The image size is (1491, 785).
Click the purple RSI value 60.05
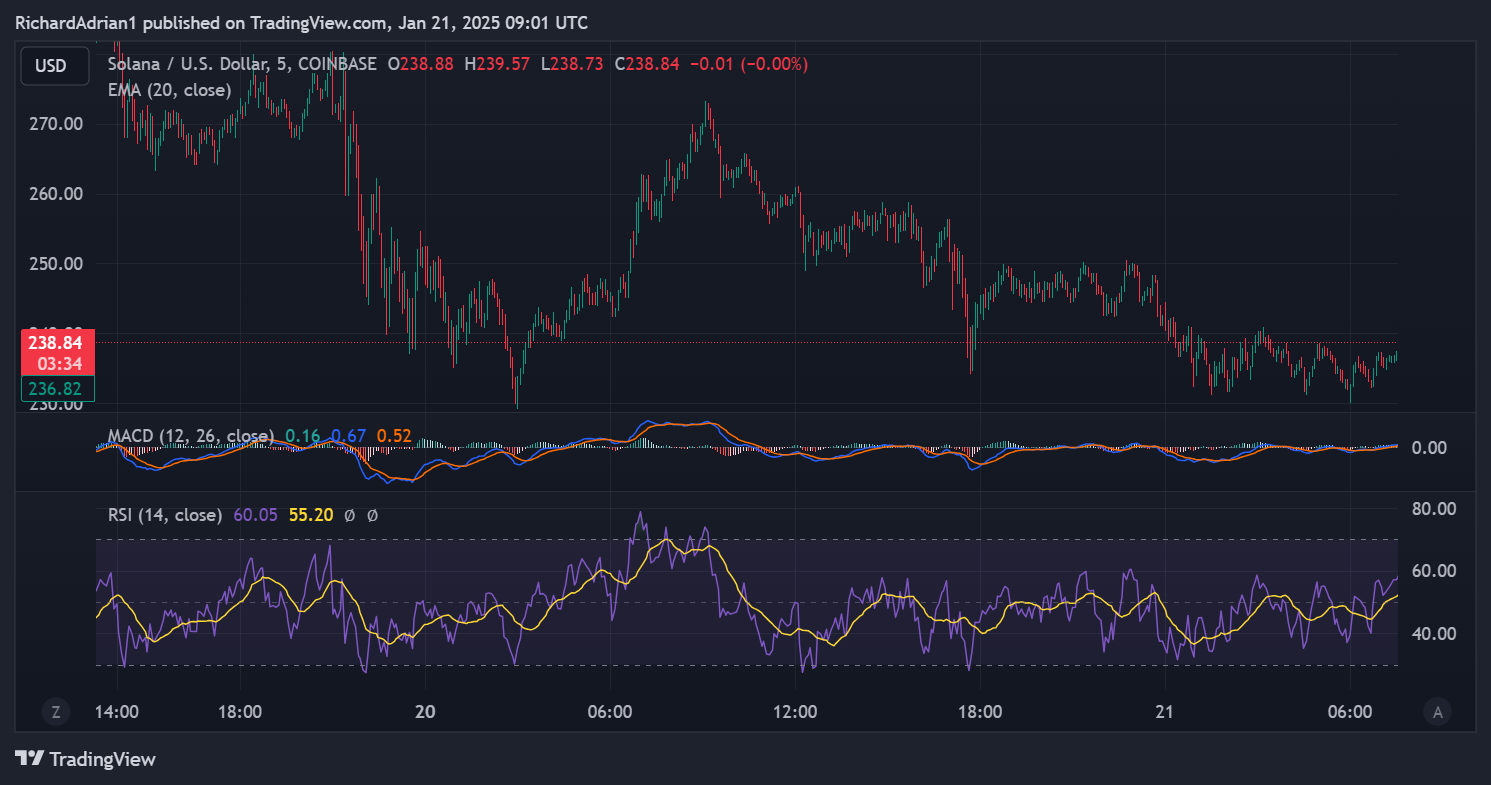[255, 515]
